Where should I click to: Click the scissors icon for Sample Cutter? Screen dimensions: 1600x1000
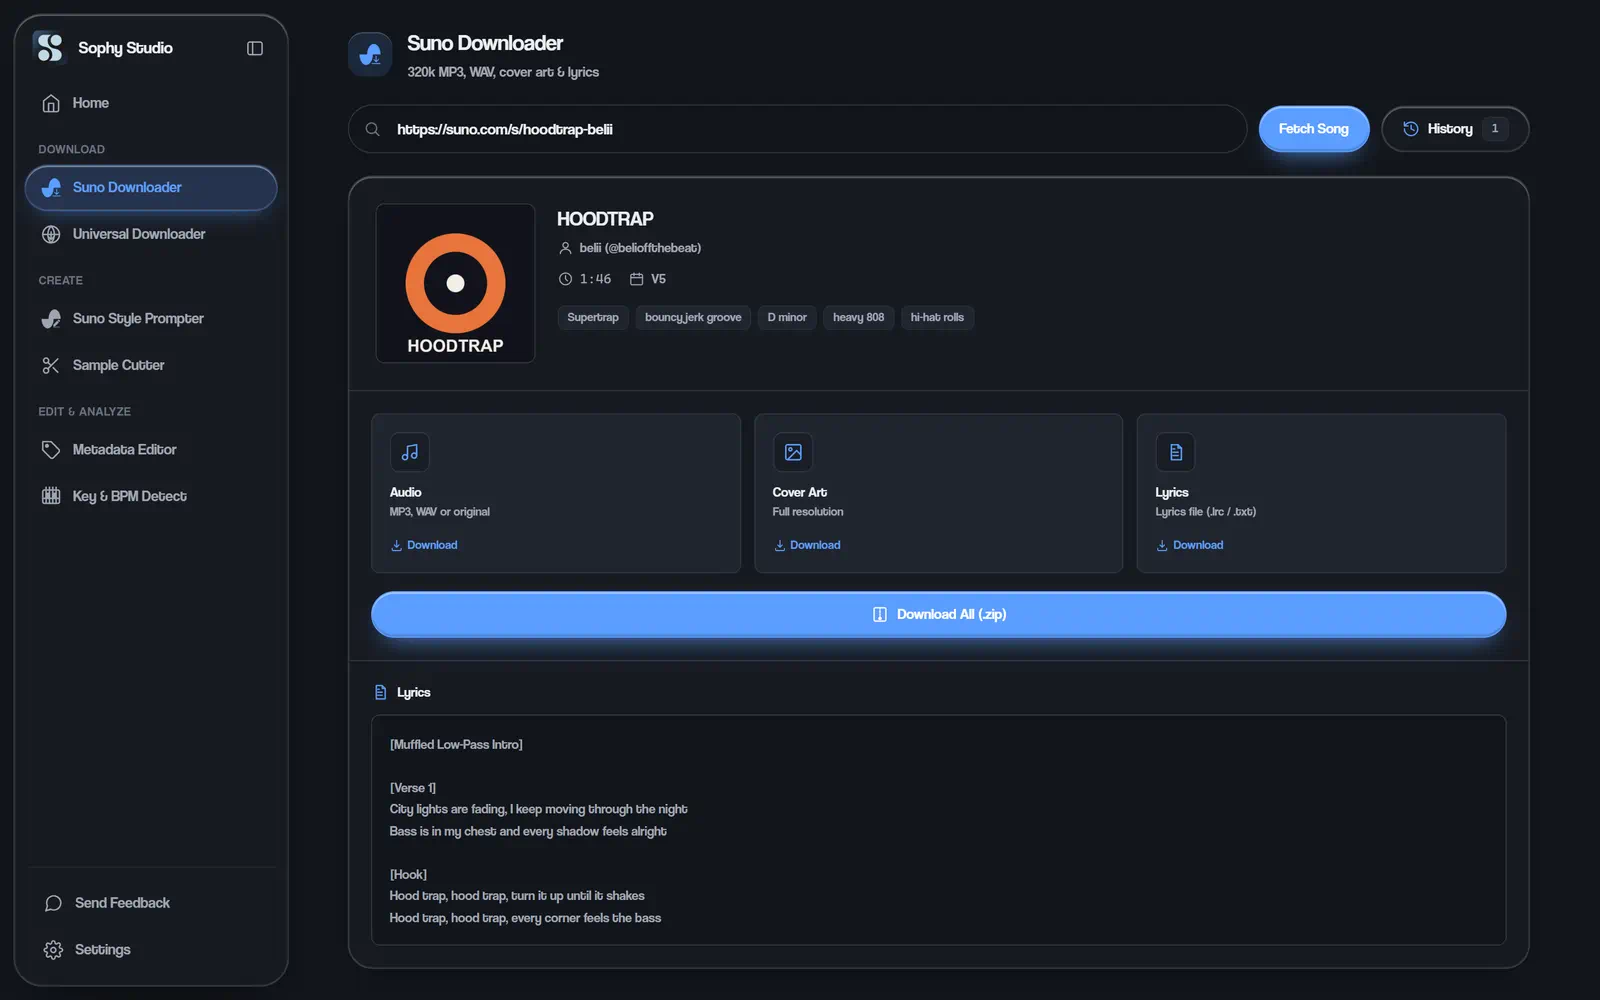[51, 366]
